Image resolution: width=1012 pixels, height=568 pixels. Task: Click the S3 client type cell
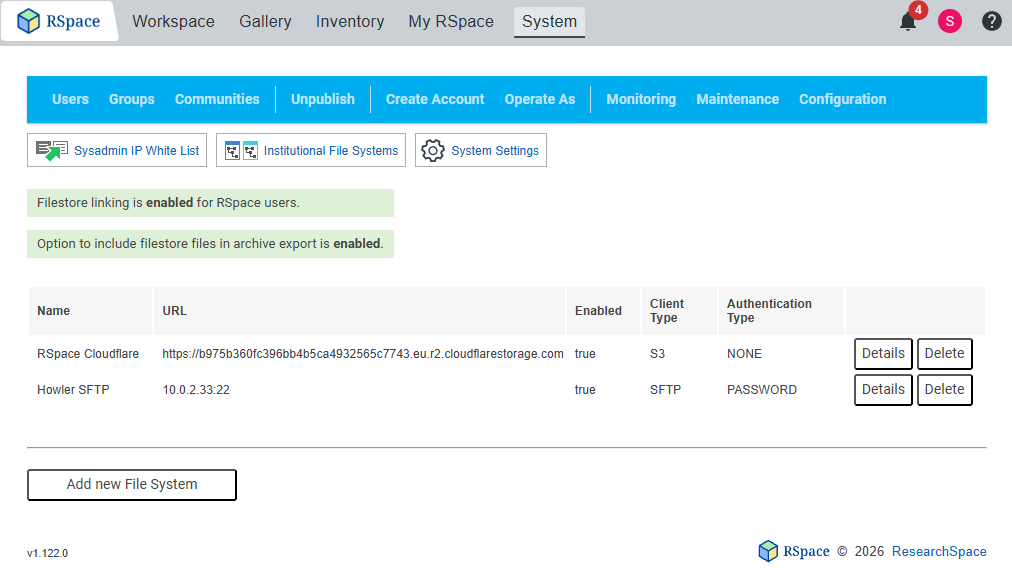657,354
